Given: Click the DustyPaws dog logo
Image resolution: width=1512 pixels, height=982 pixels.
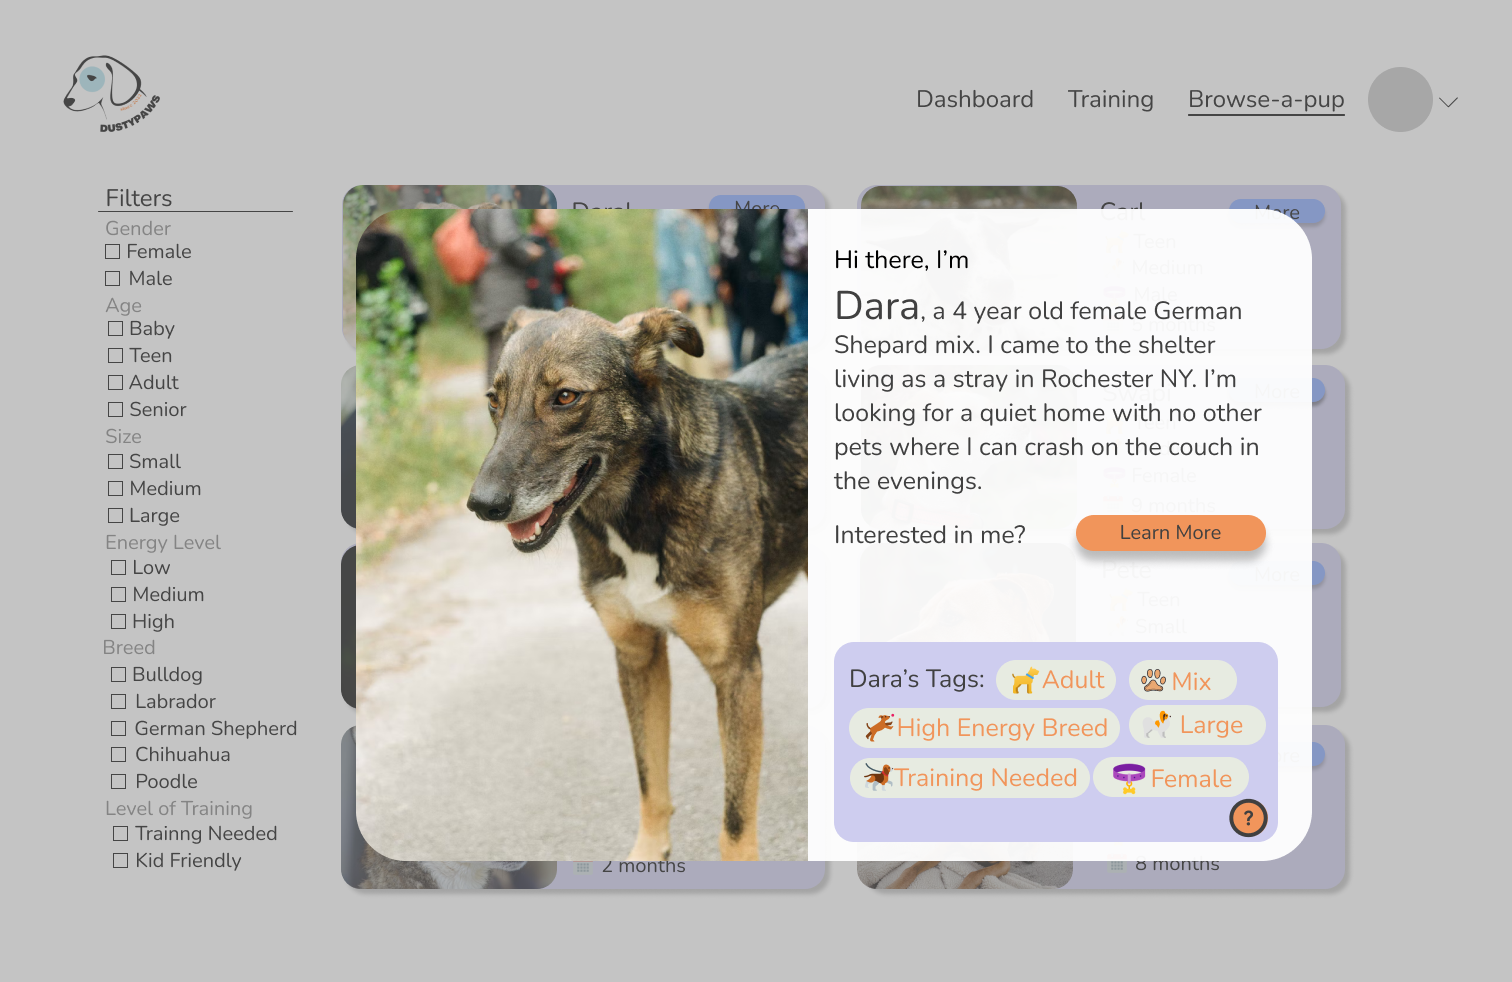Looking at the screenshot, I should pos(112,95).
